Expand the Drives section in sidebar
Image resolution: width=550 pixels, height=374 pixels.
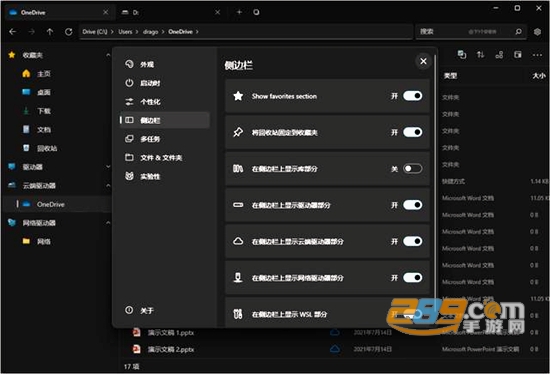[108, 167]
